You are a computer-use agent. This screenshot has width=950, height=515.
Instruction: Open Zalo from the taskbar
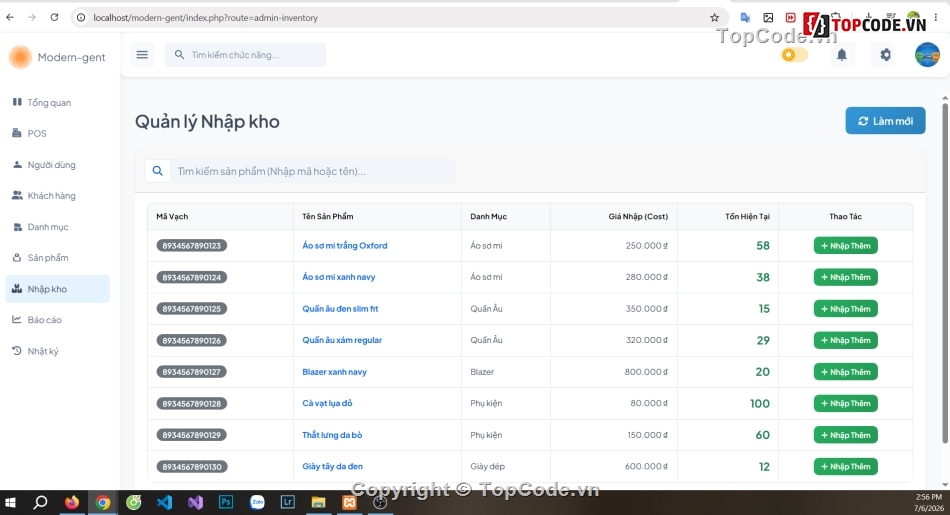point(257,502)
